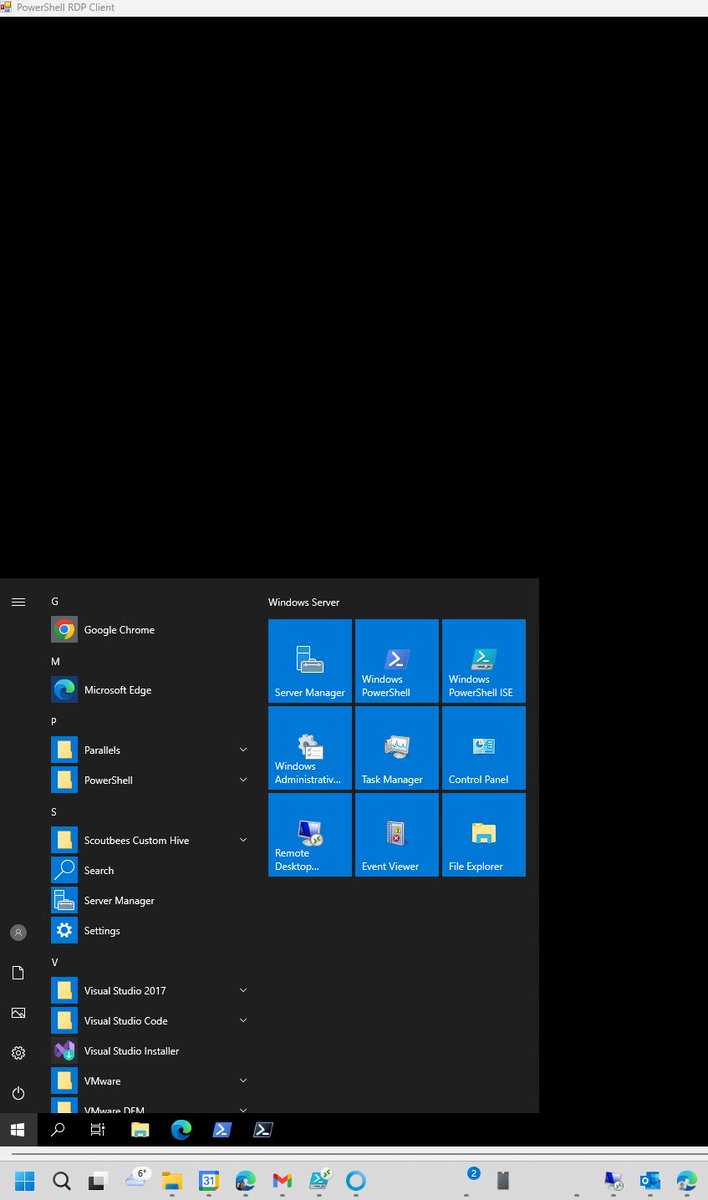
Task: Open Pictures from the Start sidebar
Action: coord(18,1013)
